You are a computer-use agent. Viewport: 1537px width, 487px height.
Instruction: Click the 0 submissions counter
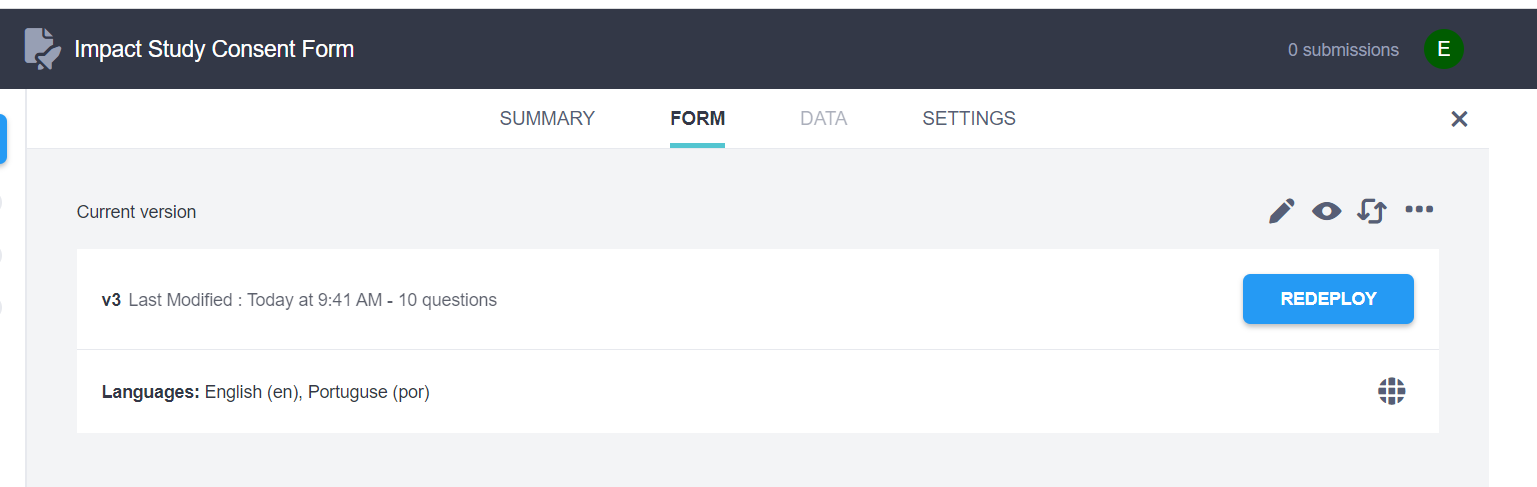[1343, 50]
